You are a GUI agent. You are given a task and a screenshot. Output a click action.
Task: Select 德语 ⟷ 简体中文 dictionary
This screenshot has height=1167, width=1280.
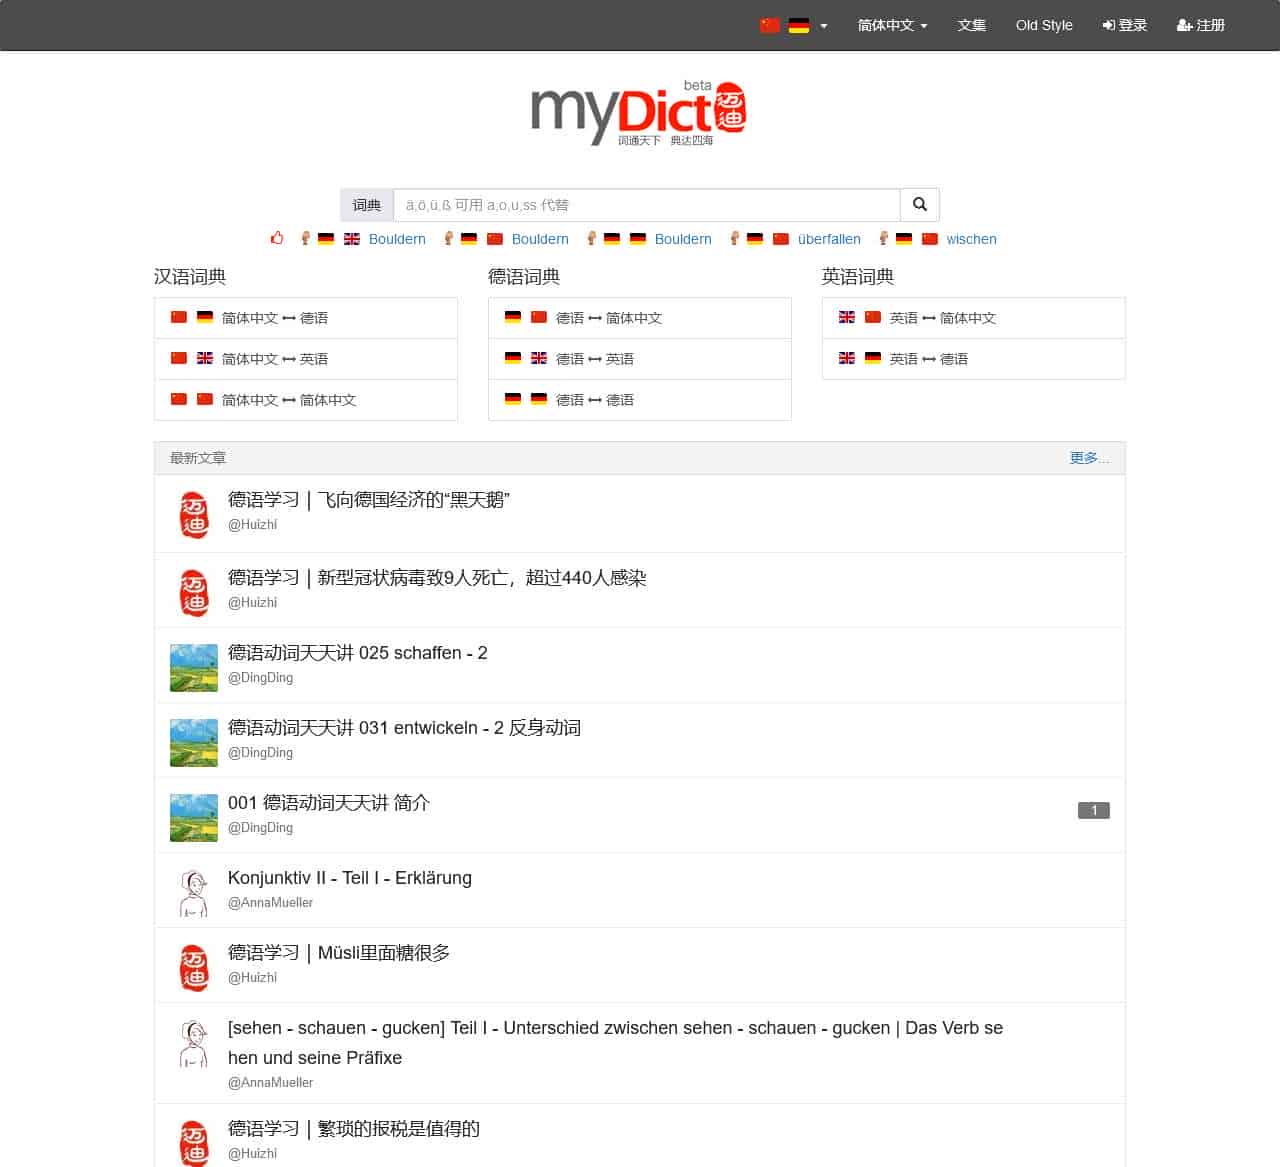pyautogui.click(x=640, y=318)
